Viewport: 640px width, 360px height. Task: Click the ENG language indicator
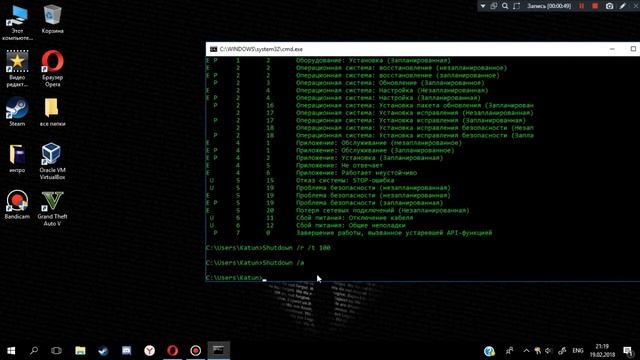click(578, 351)
